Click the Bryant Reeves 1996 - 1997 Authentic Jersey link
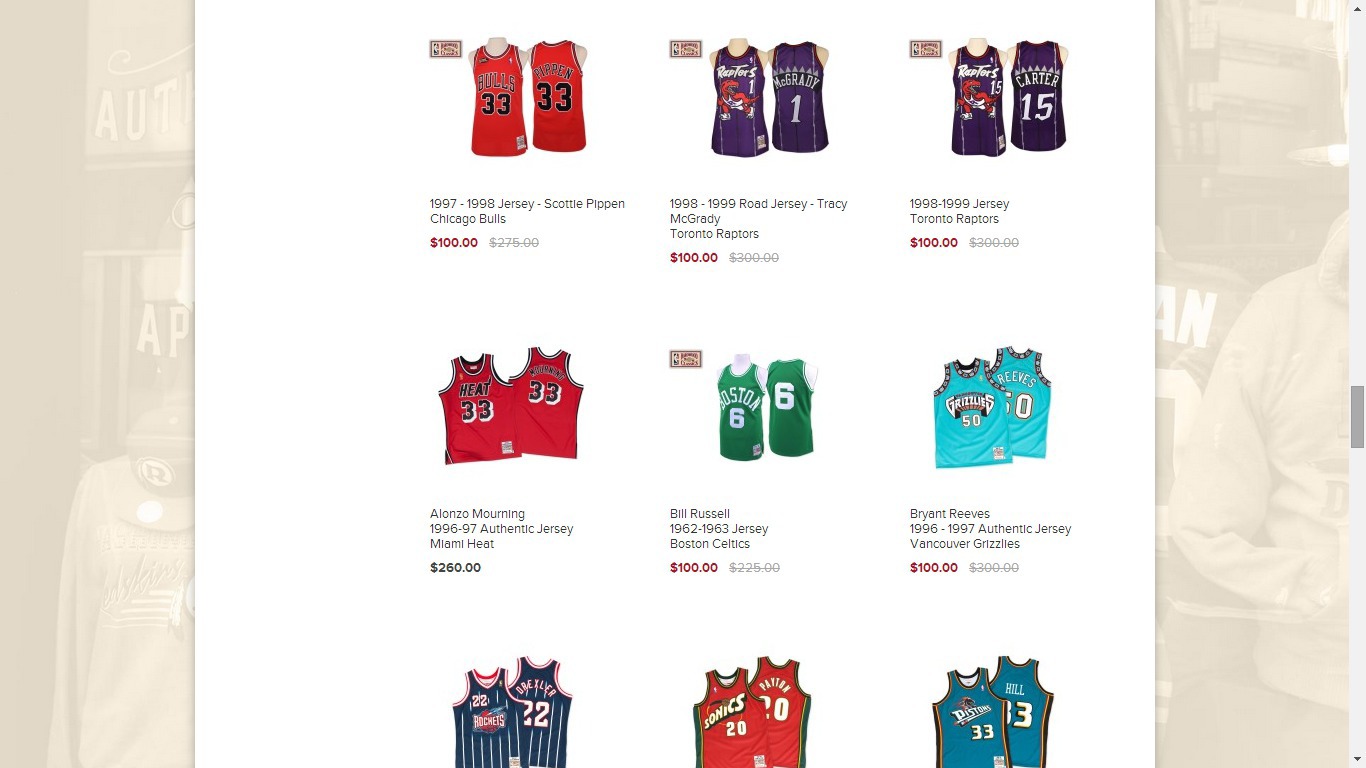 point(990,529)
